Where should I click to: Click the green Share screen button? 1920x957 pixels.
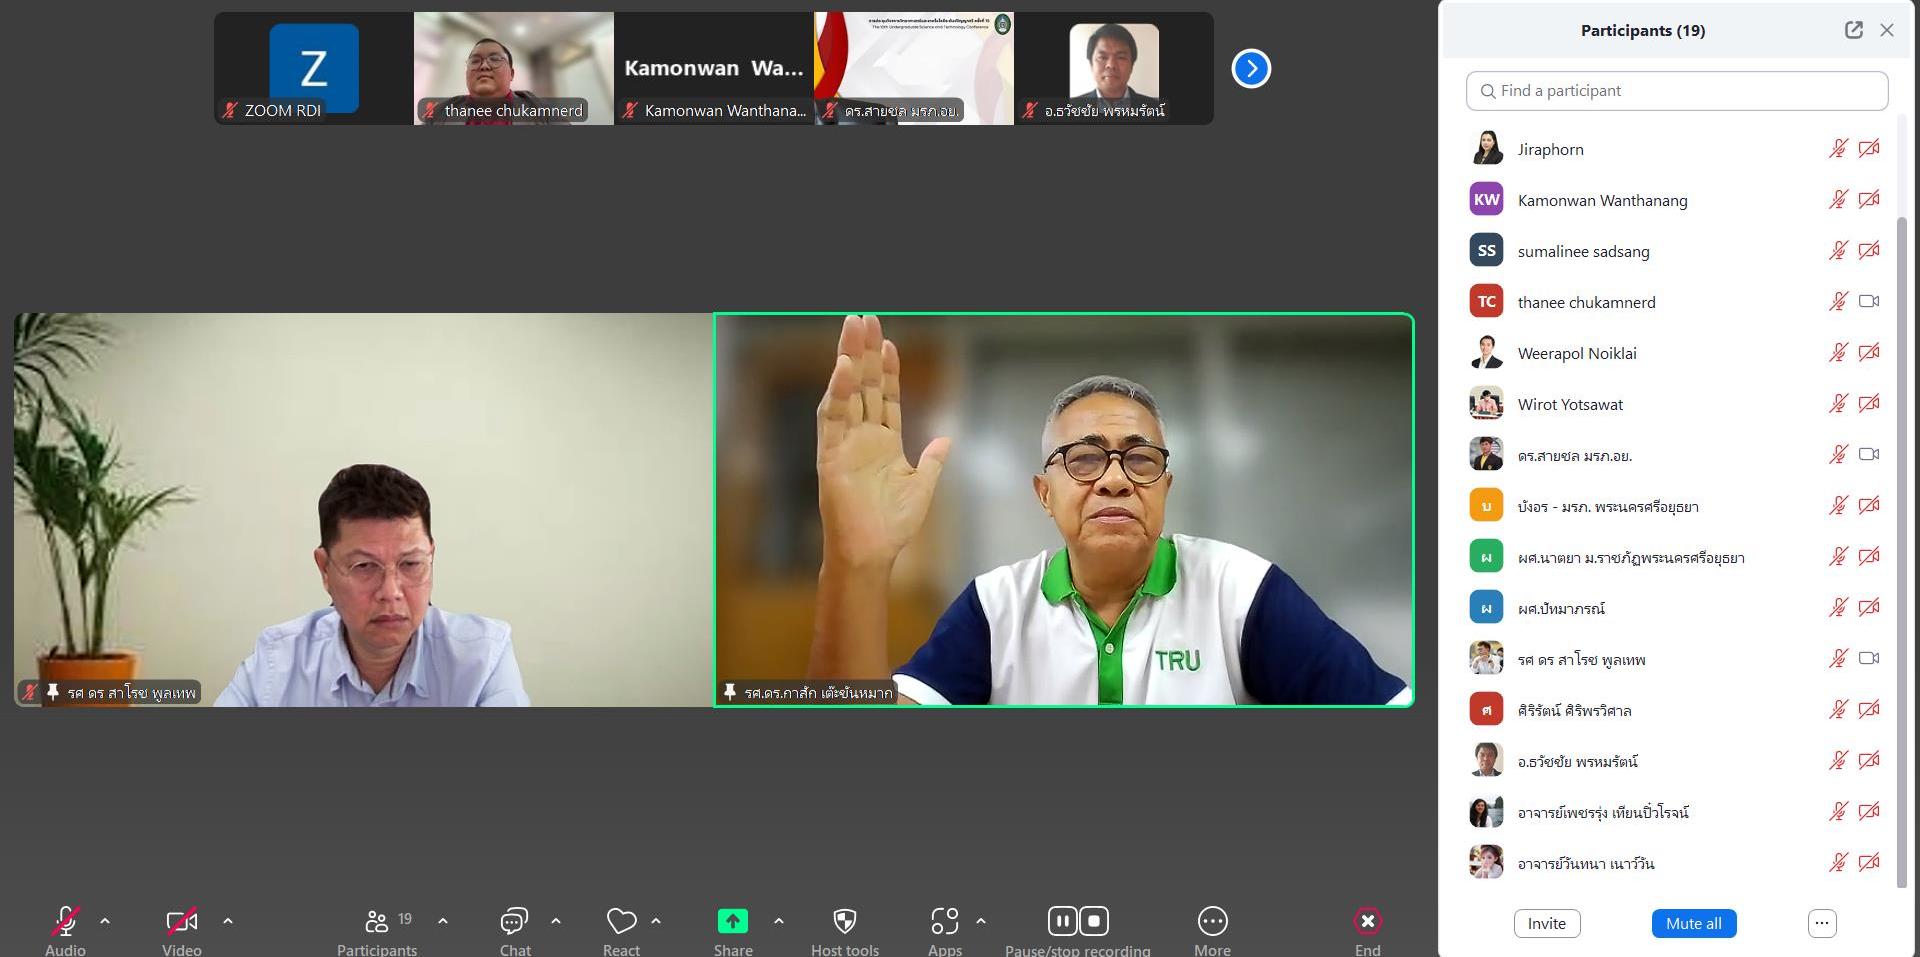point(733,920)
